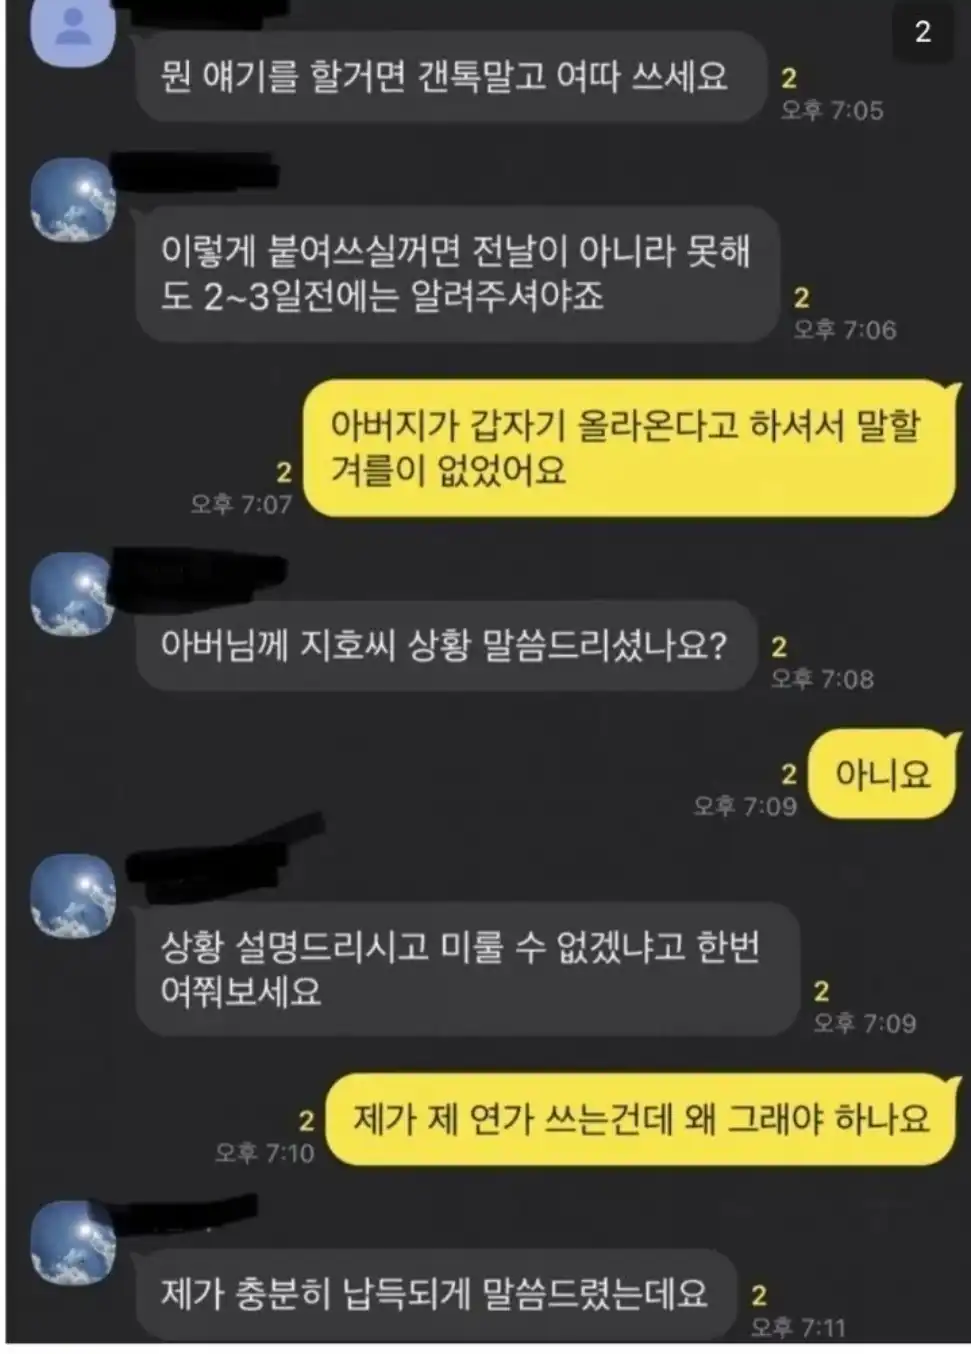Image resolution: width=971 pixels, height=1354 pixels.
Task: Select the gray message about 갠톡말고 여따 쓰세요
Action: click(x=450, y=77)
